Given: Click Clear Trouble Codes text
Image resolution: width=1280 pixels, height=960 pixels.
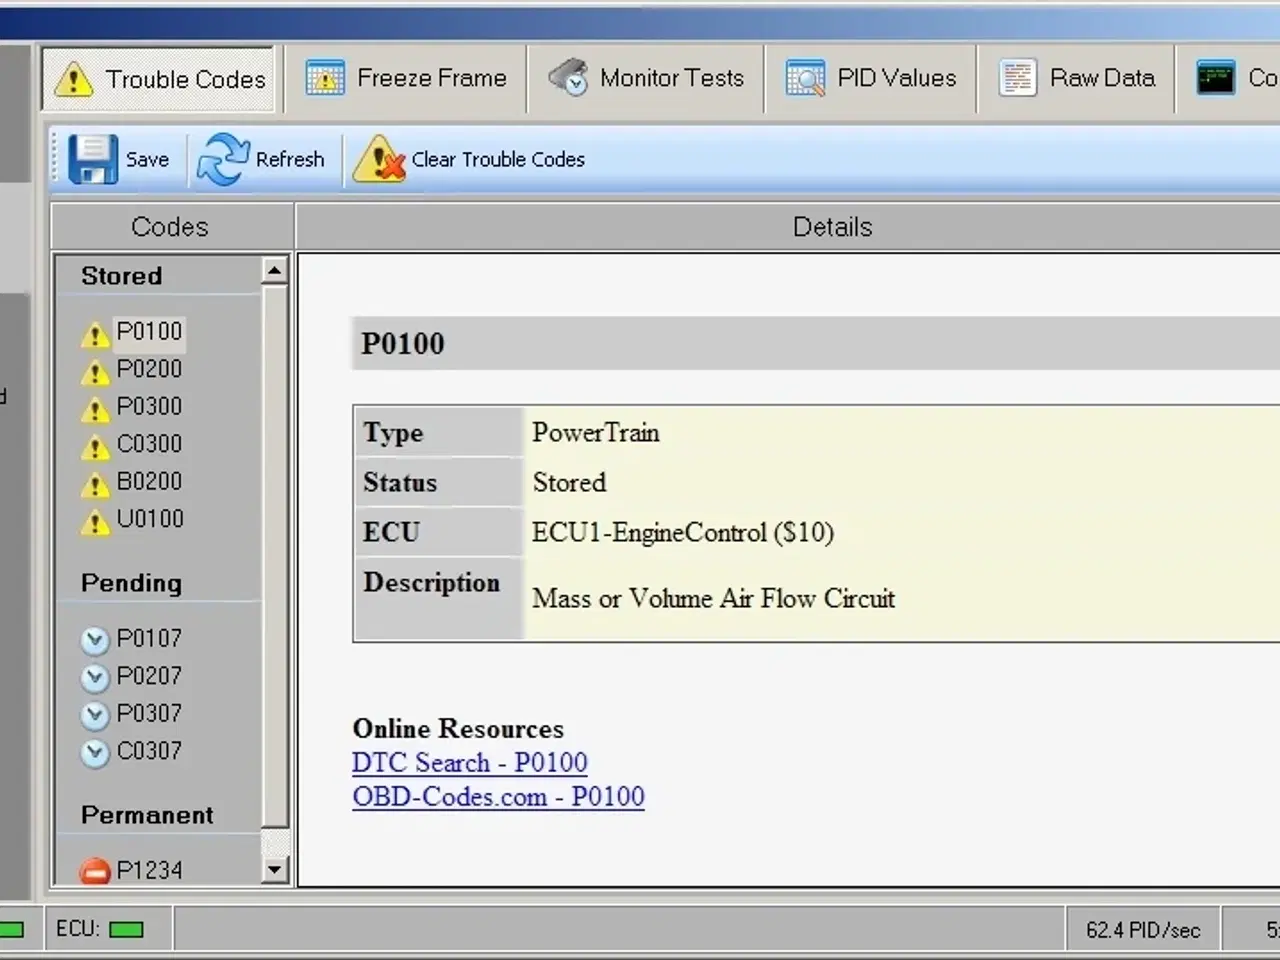Looking at the screenshot, I should coord(498,159).
